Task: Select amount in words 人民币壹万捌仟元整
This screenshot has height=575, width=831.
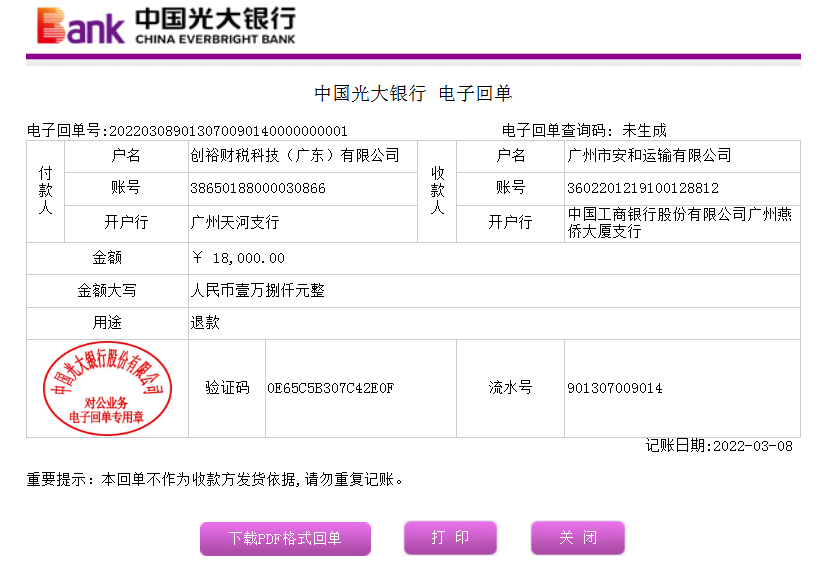Action: point(258,290)
